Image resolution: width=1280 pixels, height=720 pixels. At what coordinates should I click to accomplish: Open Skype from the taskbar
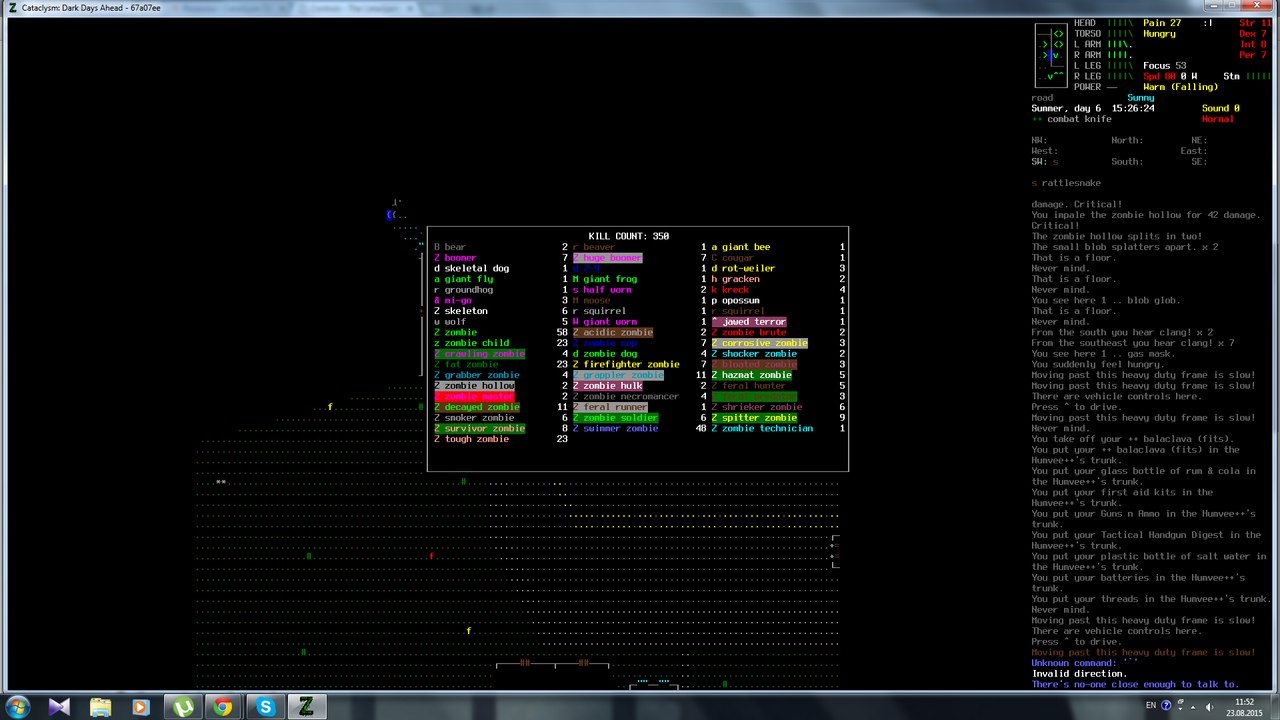pyautogui.click(x=265, y=707)
